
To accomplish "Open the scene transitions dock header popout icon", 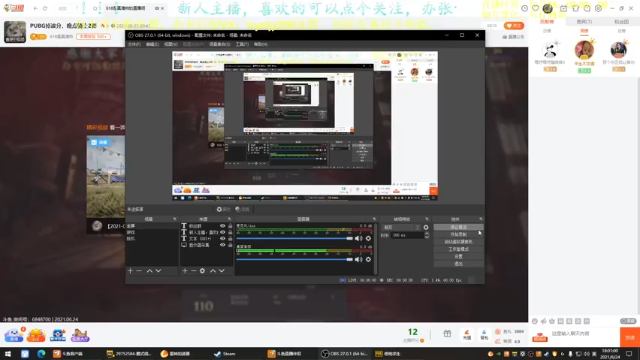I will (x=427, y=219).
